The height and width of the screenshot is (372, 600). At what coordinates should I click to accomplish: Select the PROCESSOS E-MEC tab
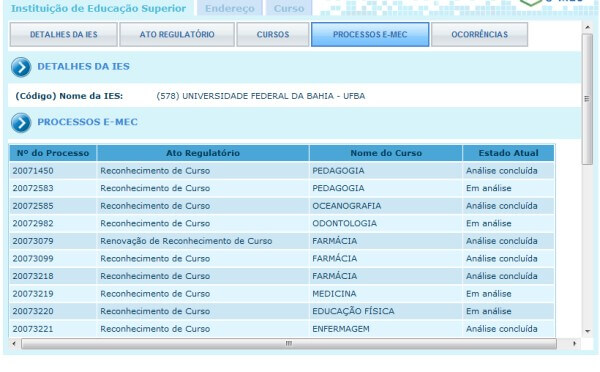click(x=370, y=34)
